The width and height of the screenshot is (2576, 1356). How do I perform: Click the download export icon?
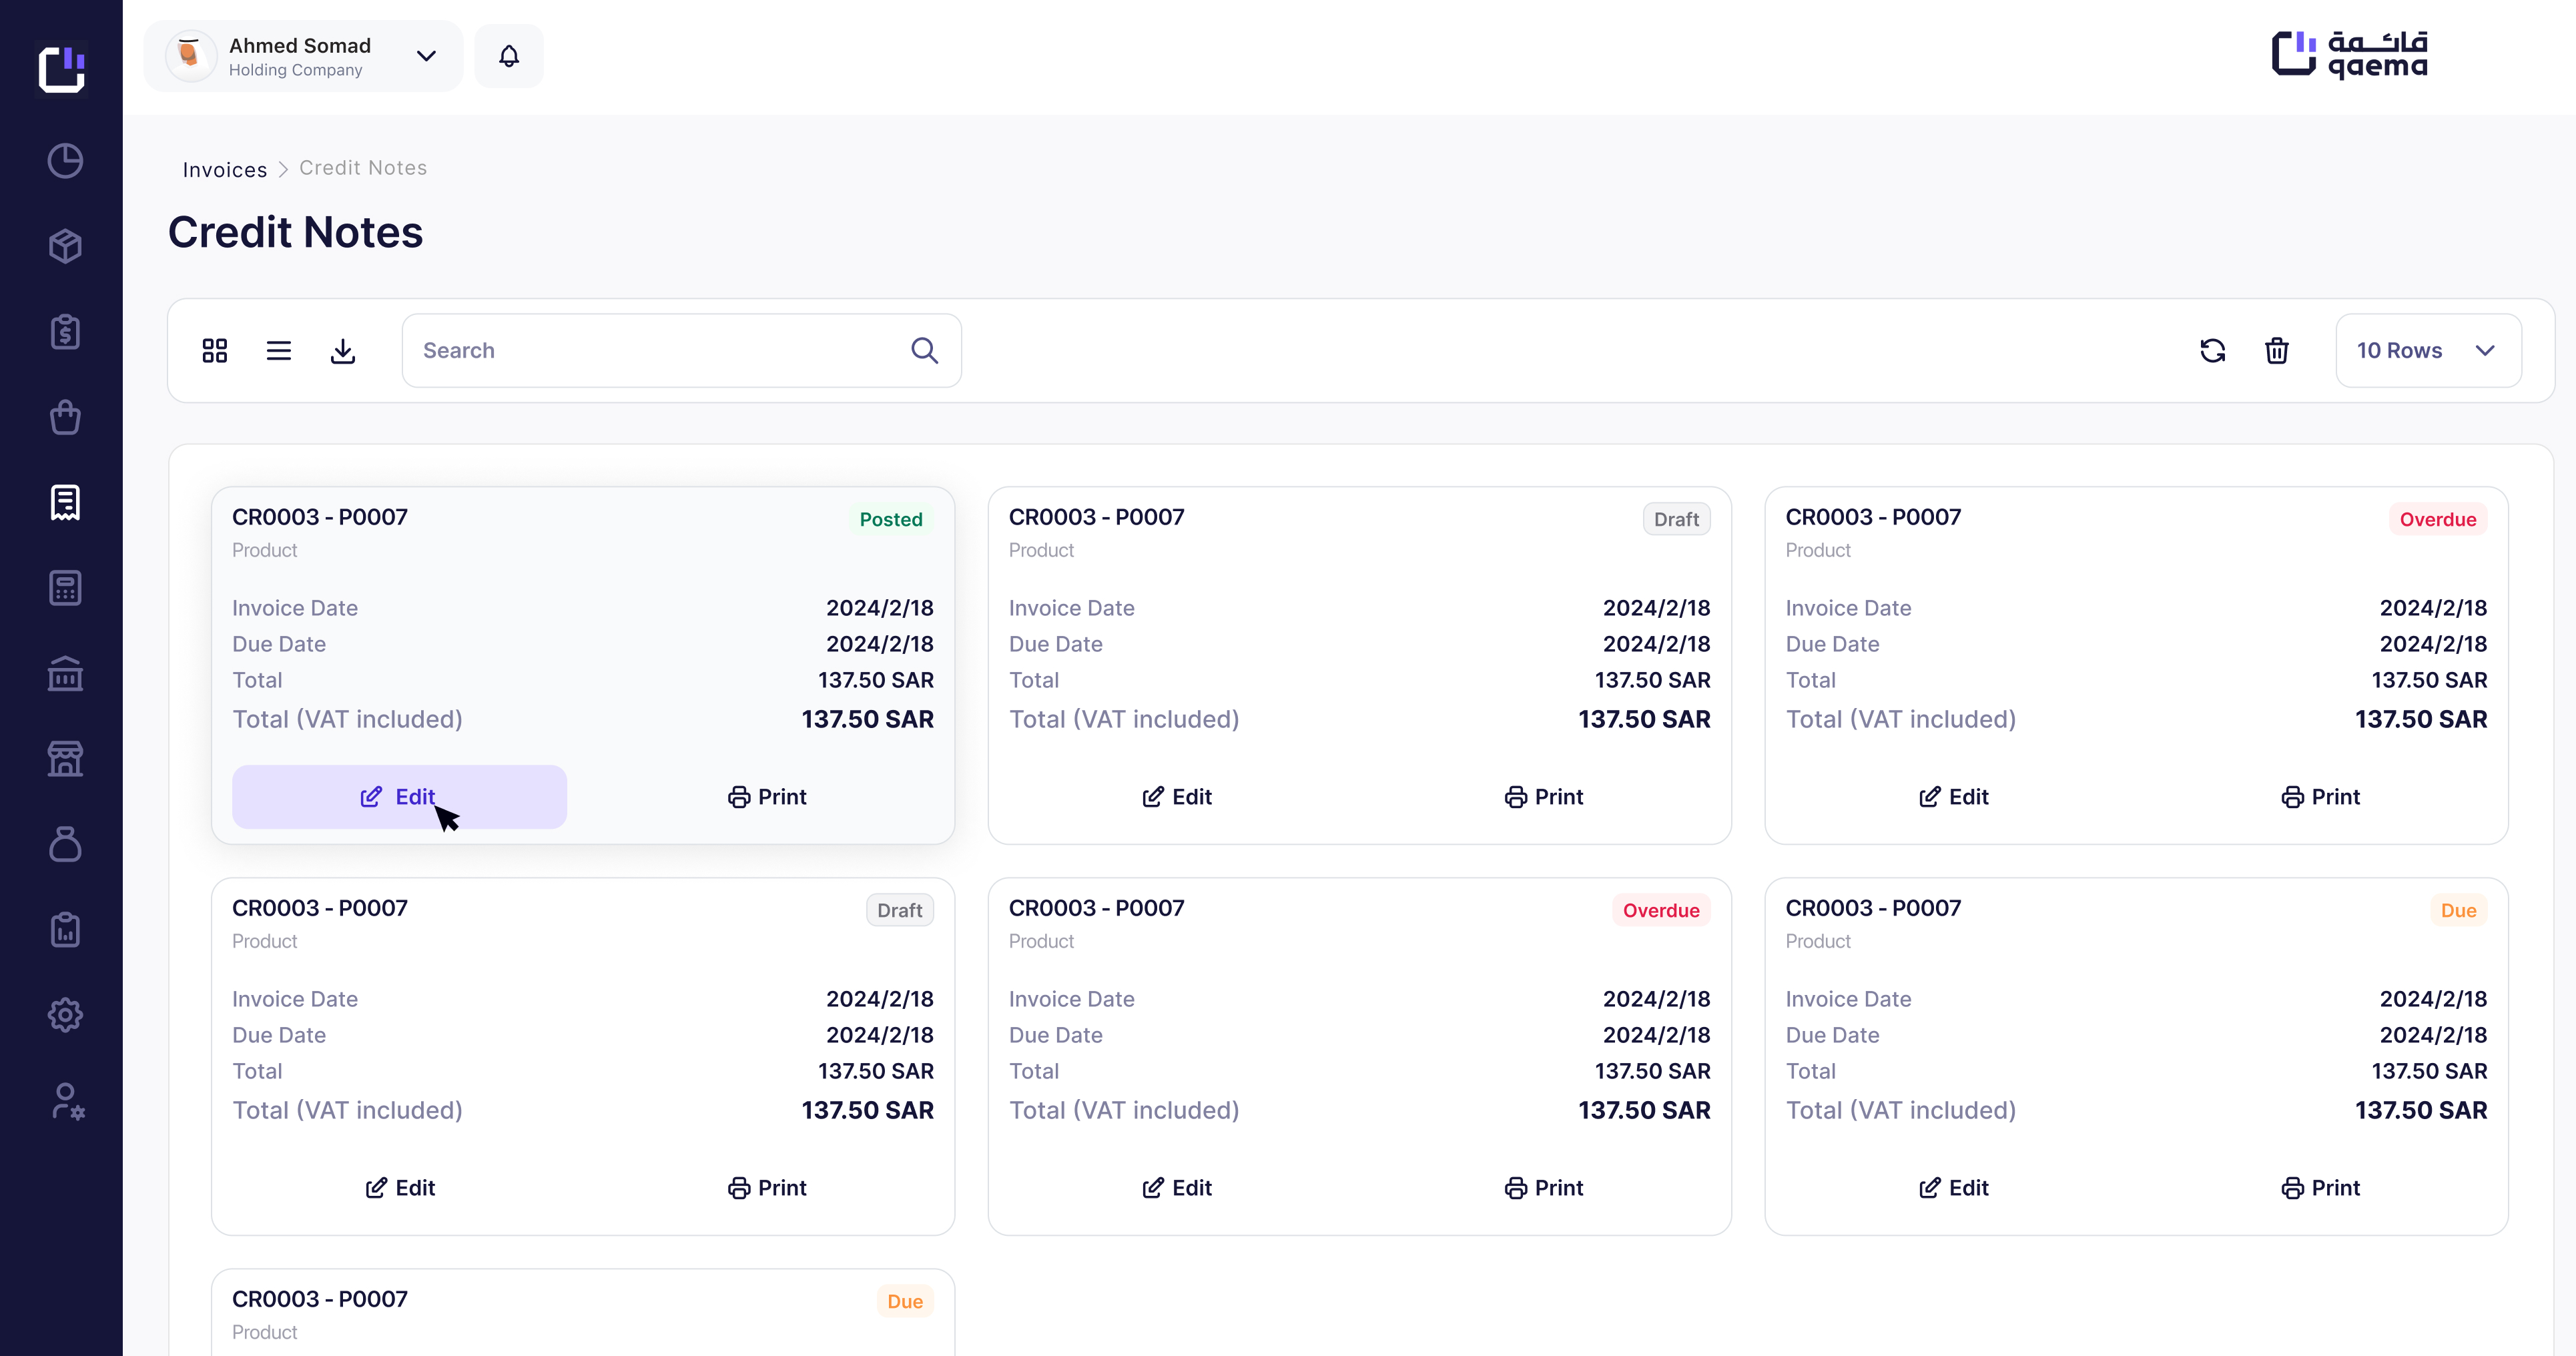[x=343, y=351]
